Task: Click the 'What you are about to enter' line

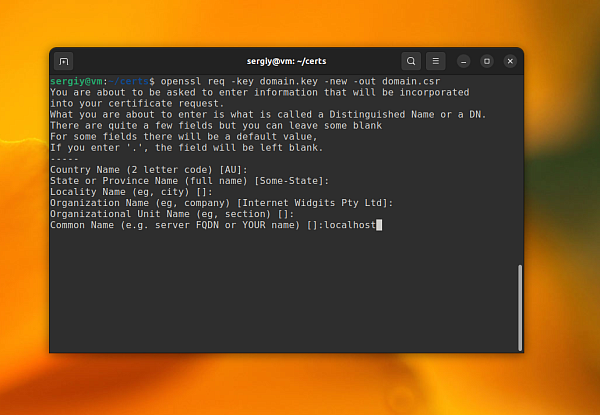Action: point(268,114)
